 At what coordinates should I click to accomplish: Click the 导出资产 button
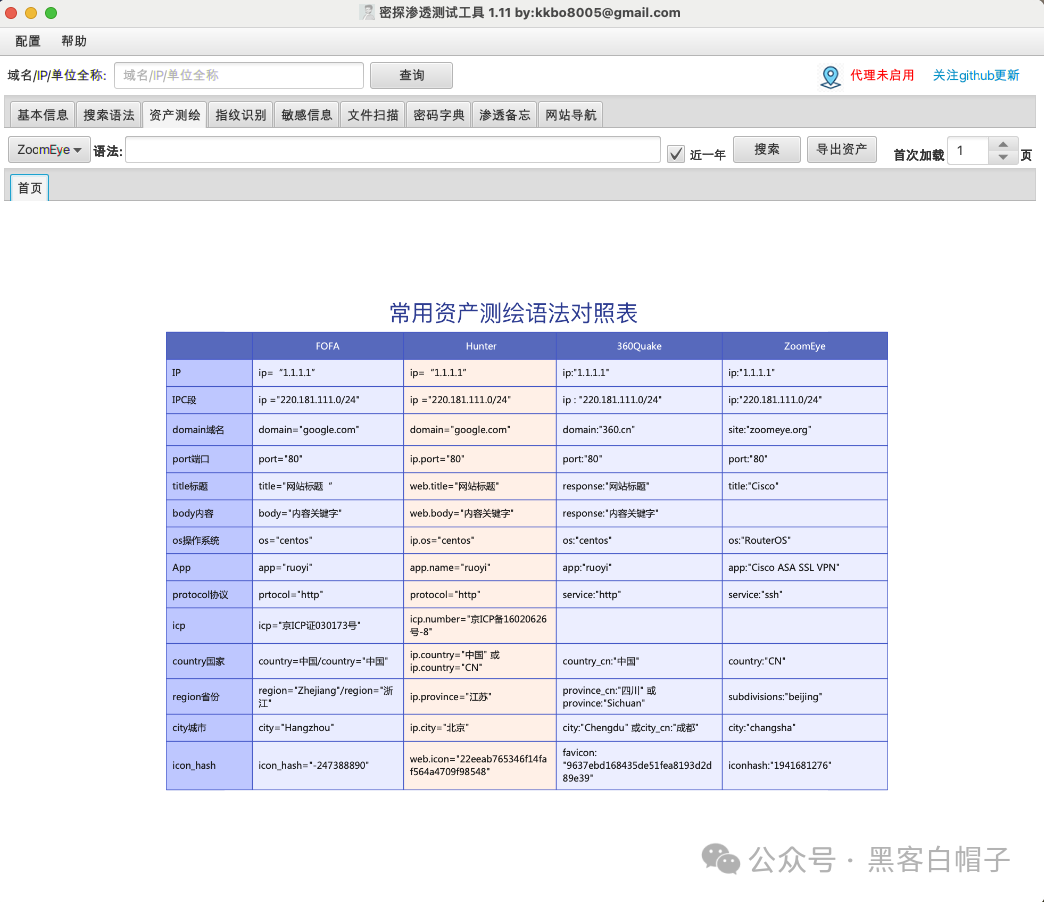coord(842,150)
